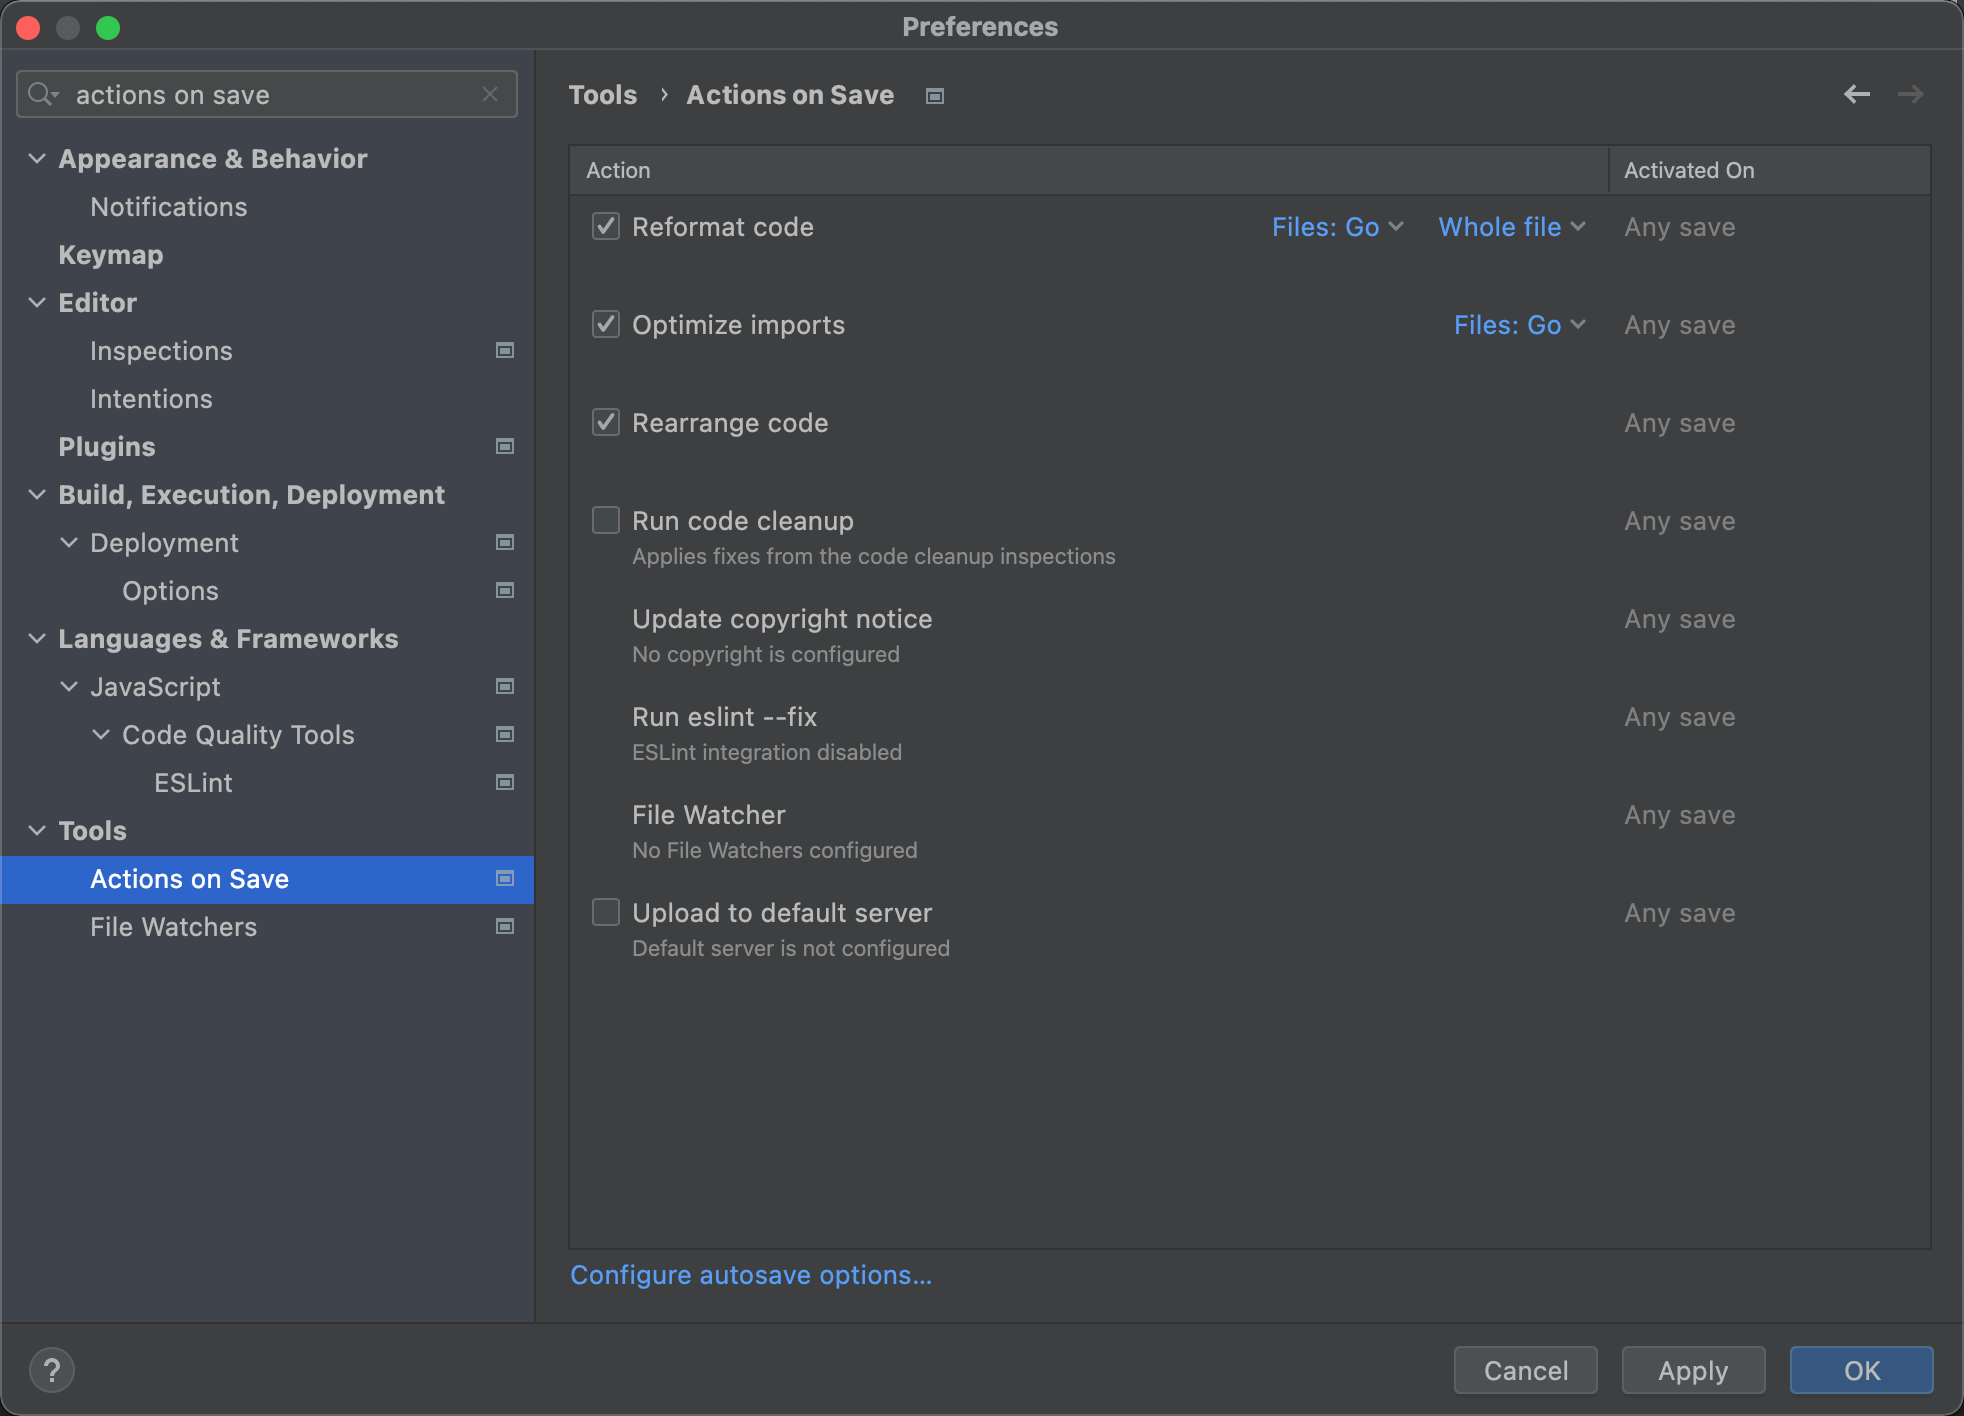Click project-level icon beside Actions on Save breadcrumb

(x=935, y=96)
